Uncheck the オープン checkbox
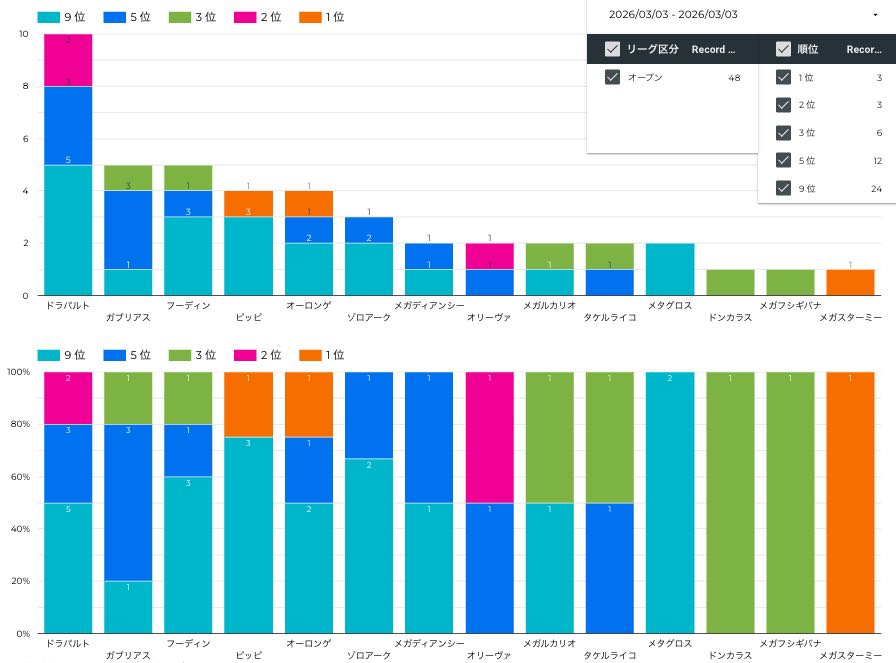This screenshot has height=663, width=896. tap(613, 77)
